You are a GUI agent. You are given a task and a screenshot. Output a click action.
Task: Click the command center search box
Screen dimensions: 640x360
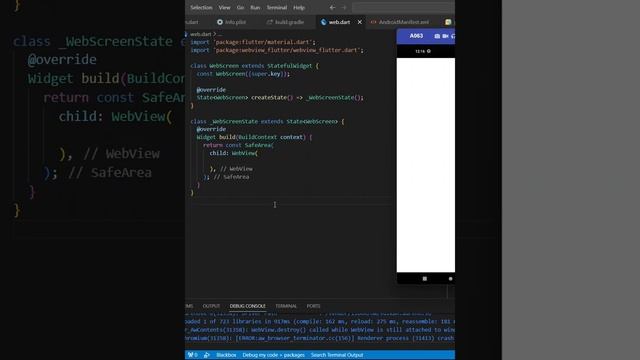pos(403,7)
